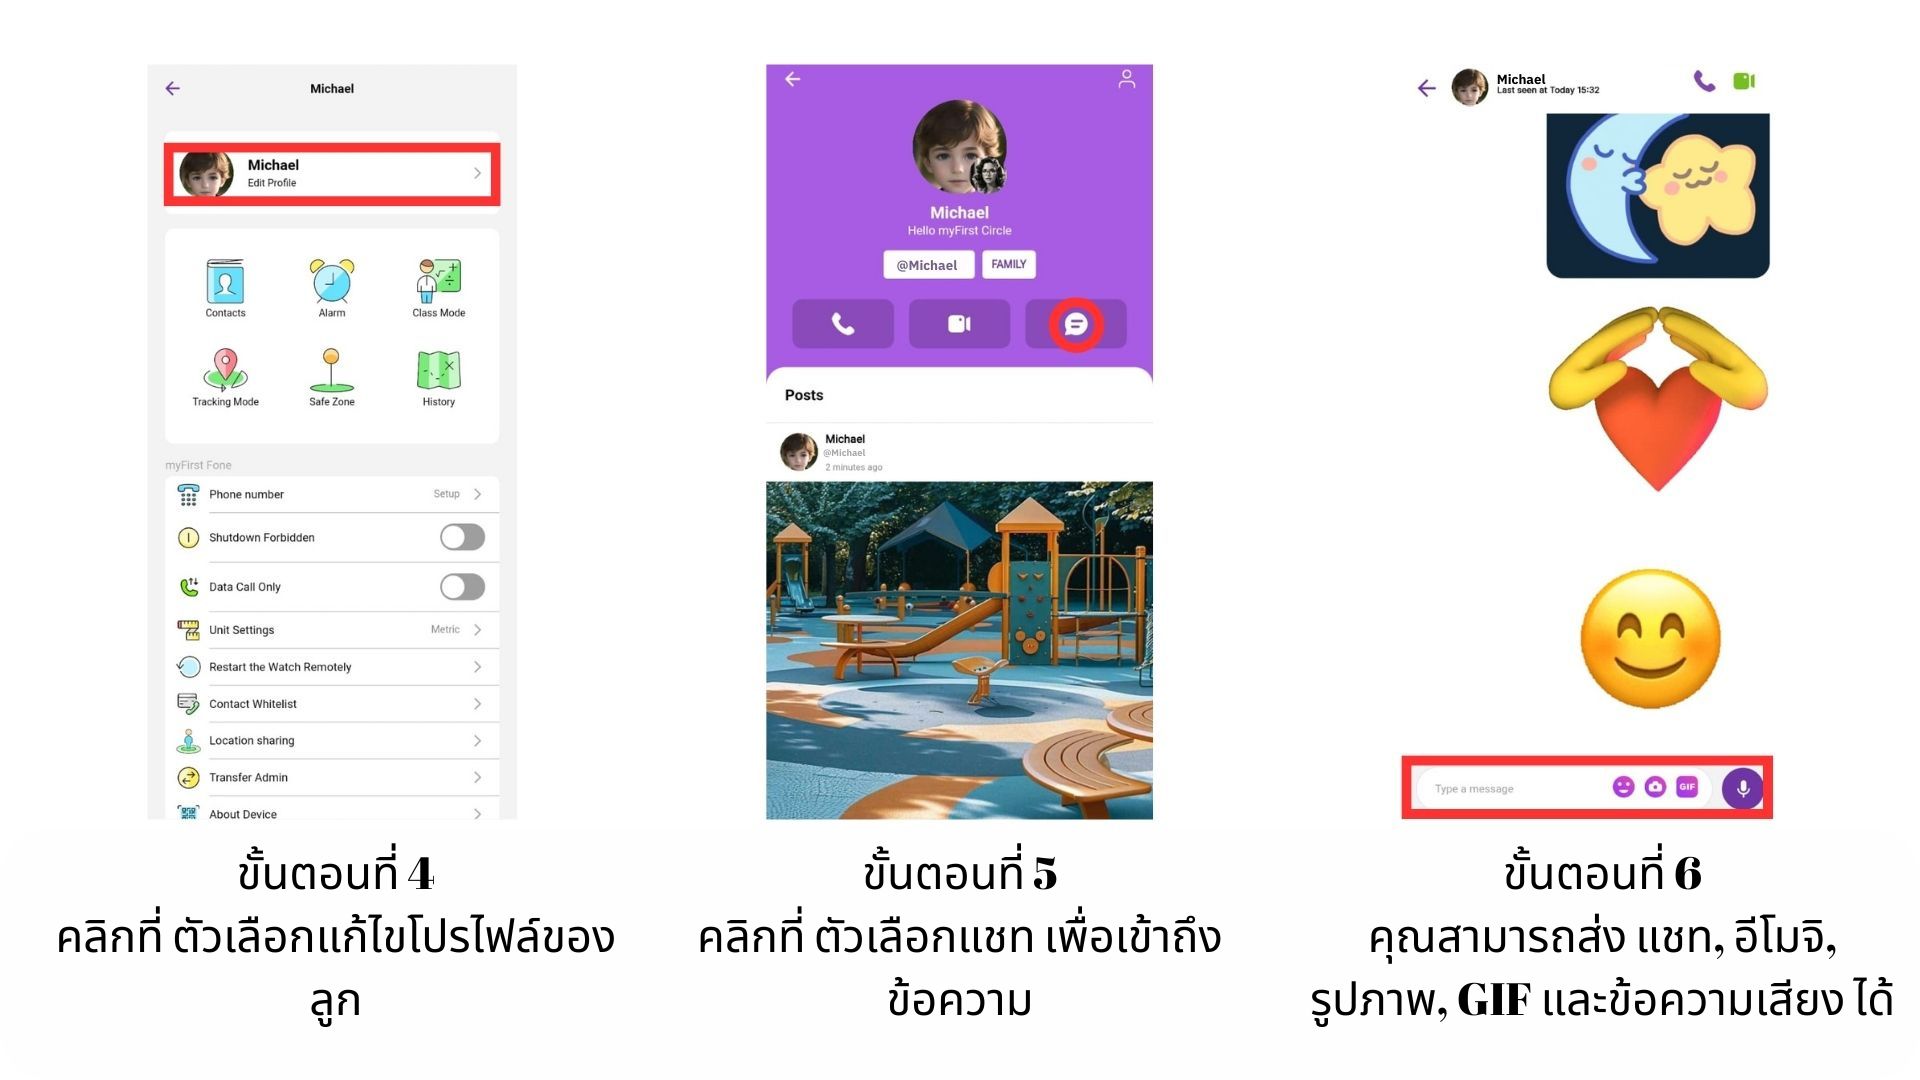The image size is (1920, 1080).
Task: Open Class Mode icon
Action: tap(438, 281)
